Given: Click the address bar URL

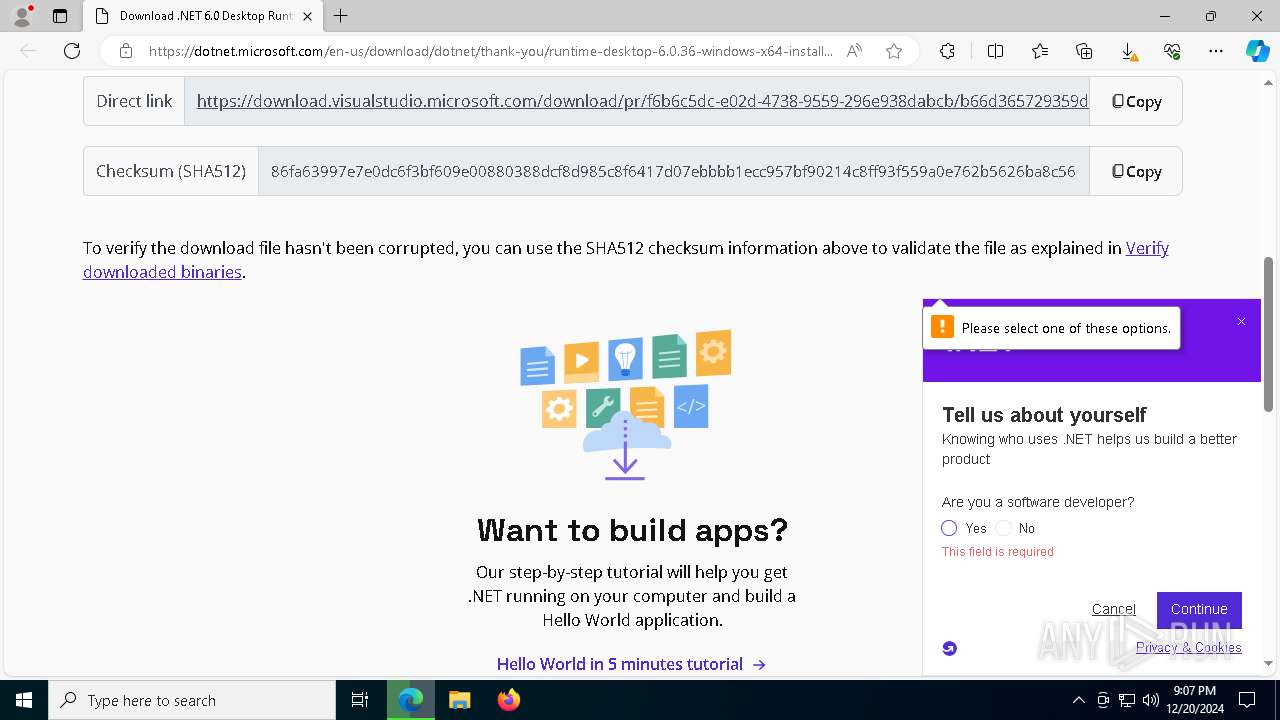Looking at the screenshot, I should click(490, 51).
